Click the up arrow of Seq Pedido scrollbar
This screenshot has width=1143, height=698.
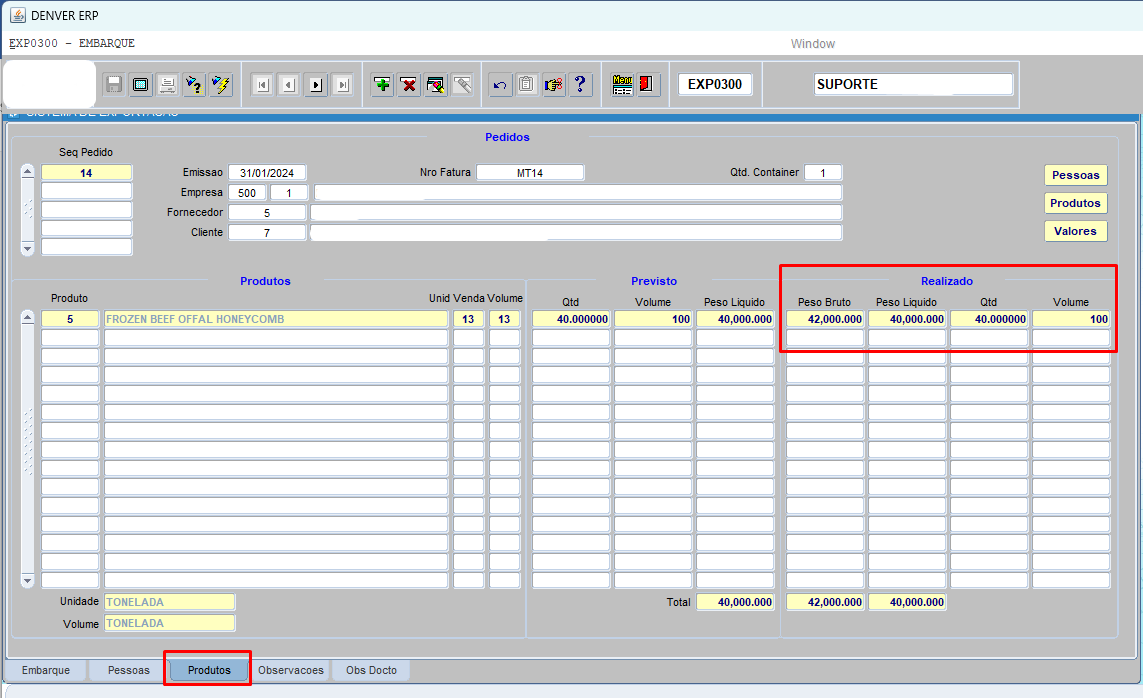(x=28, y=172)
